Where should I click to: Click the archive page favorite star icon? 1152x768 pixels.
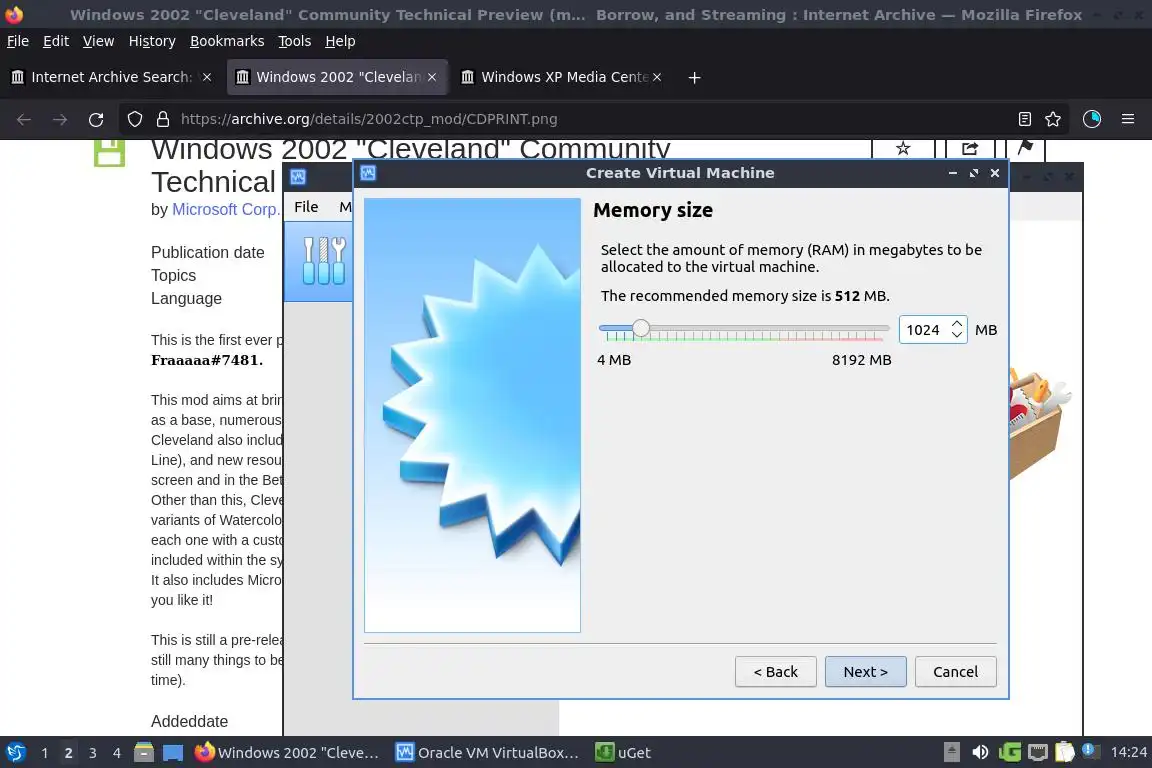[903, 148]
